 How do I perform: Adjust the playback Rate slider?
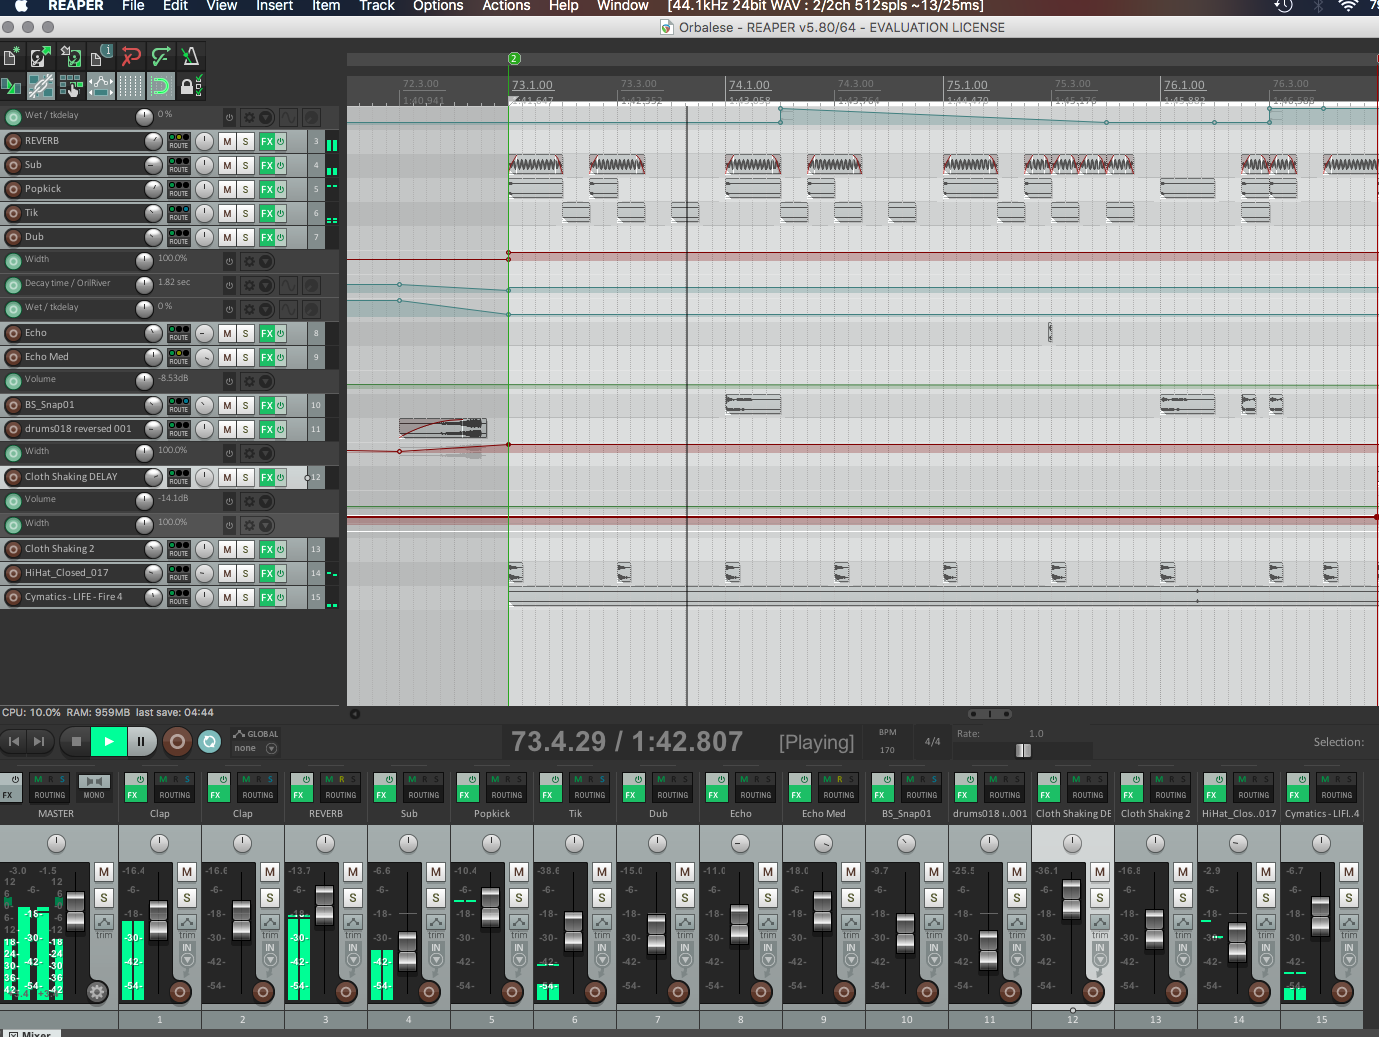1023,750
